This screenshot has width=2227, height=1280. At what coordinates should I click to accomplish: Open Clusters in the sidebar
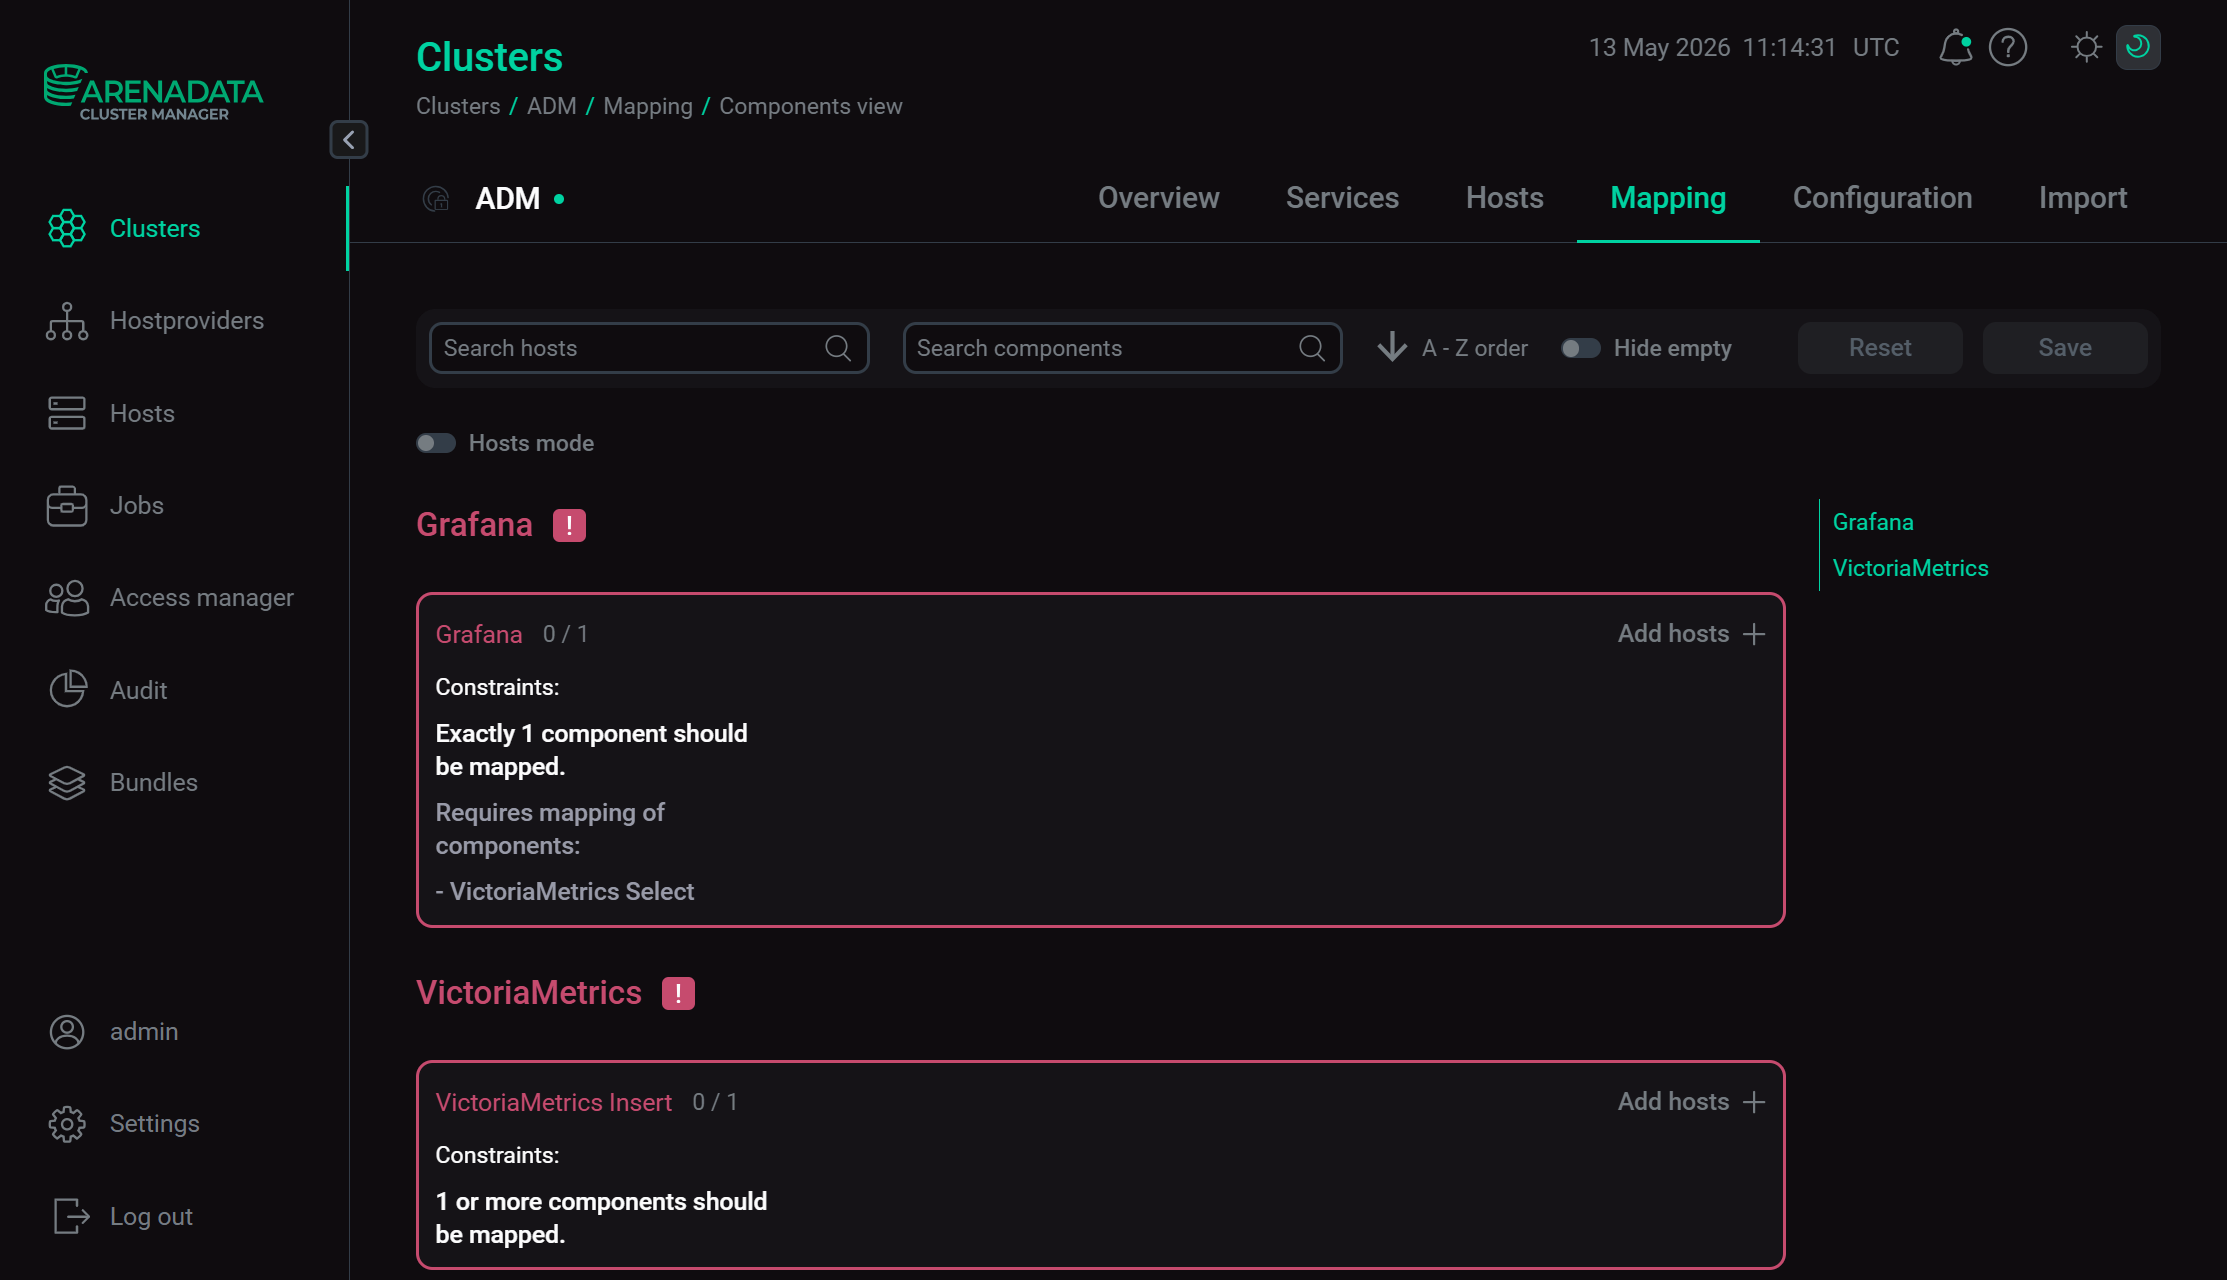click(x=155, y=229)
